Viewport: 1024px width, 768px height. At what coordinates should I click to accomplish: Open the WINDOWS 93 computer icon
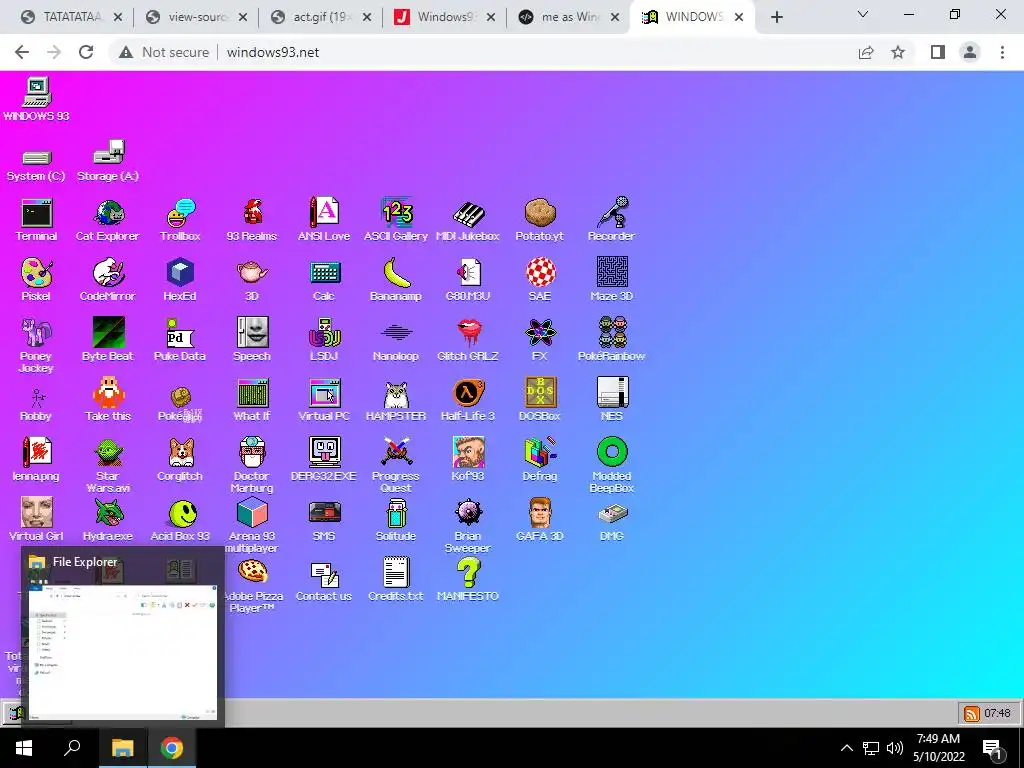pyautogui.click(x=37, y=99)
